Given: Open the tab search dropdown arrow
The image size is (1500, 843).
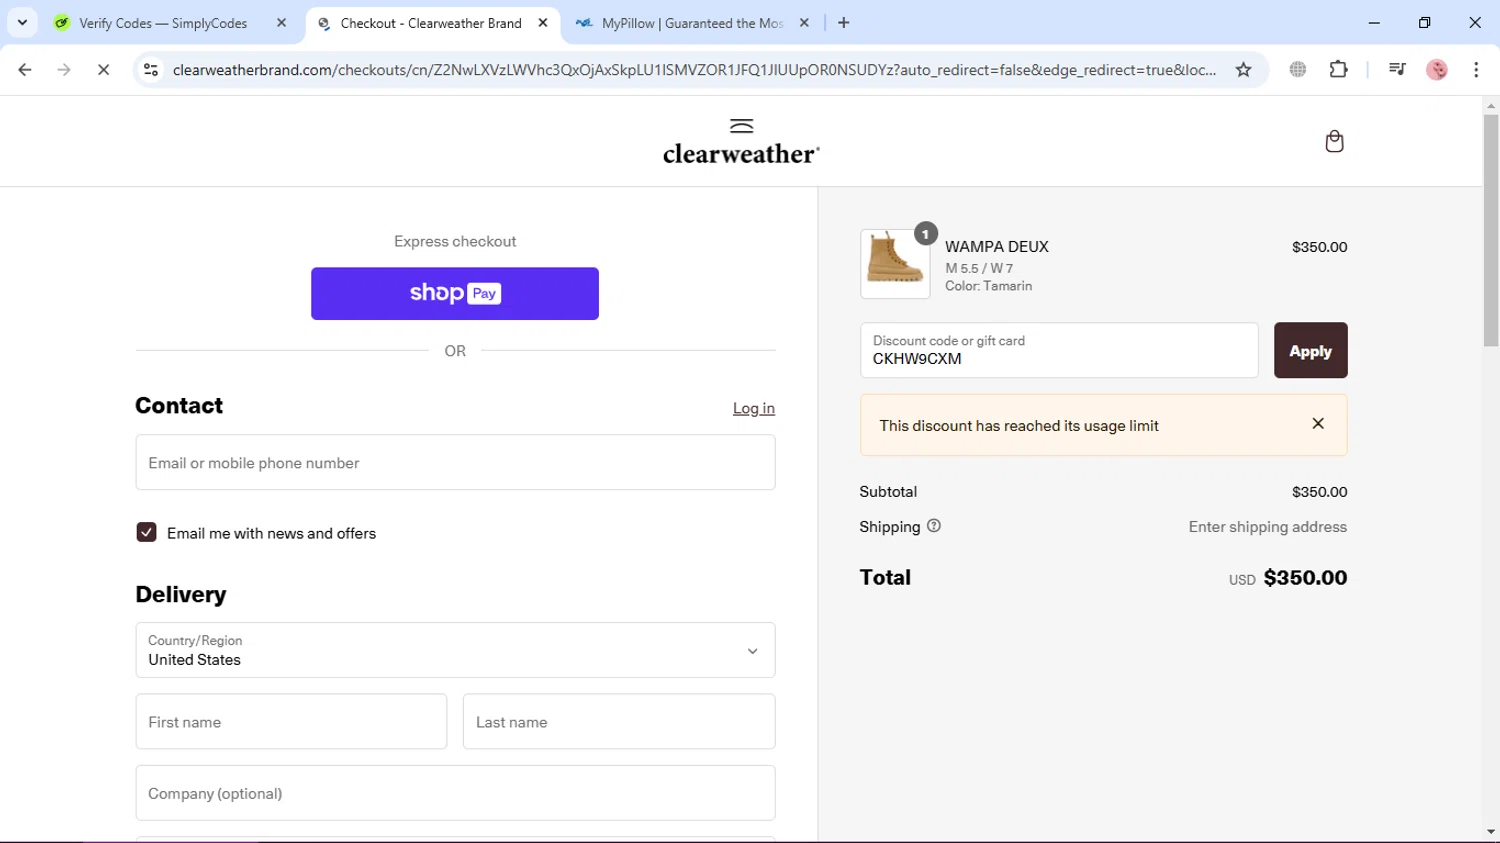Looking at the screenshot, I should point(22,22).
